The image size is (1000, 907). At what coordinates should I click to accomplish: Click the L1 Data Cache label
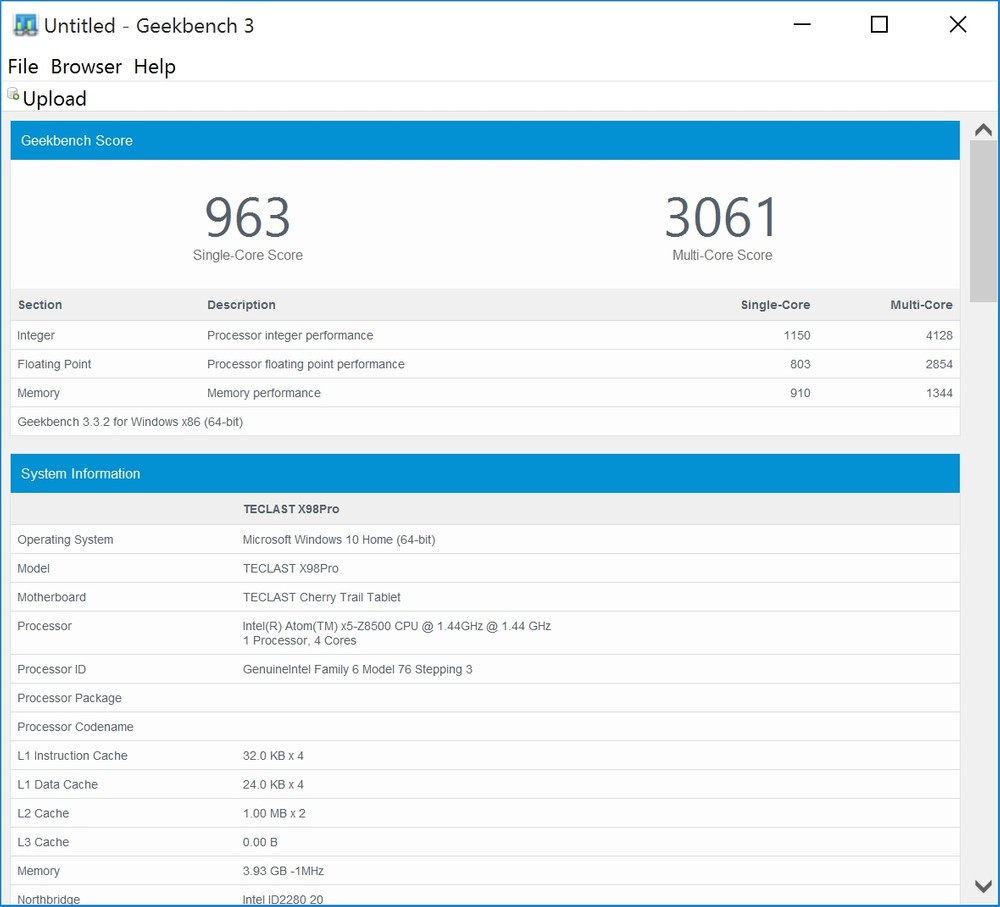[x=57, y=784]
